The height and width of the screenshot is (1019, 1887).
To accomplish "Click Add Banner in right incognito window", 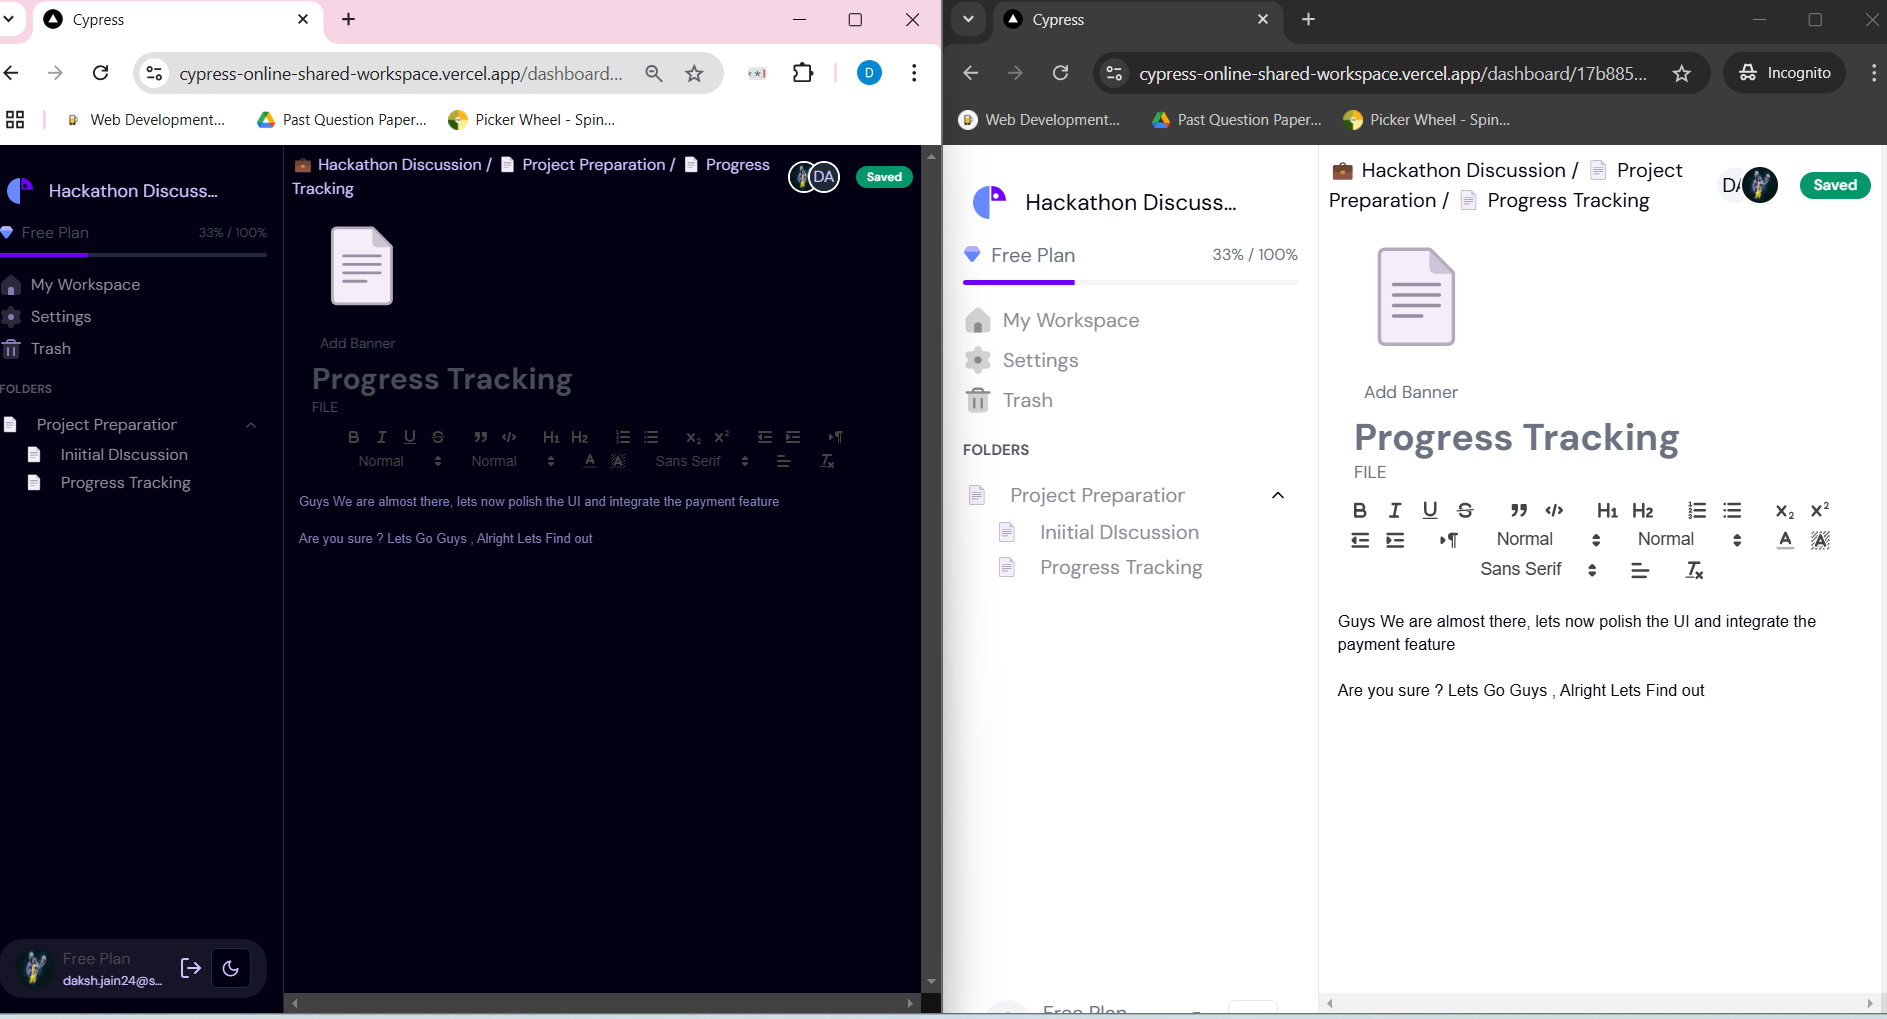I will pyautogui.click(x=1410, y=392).
